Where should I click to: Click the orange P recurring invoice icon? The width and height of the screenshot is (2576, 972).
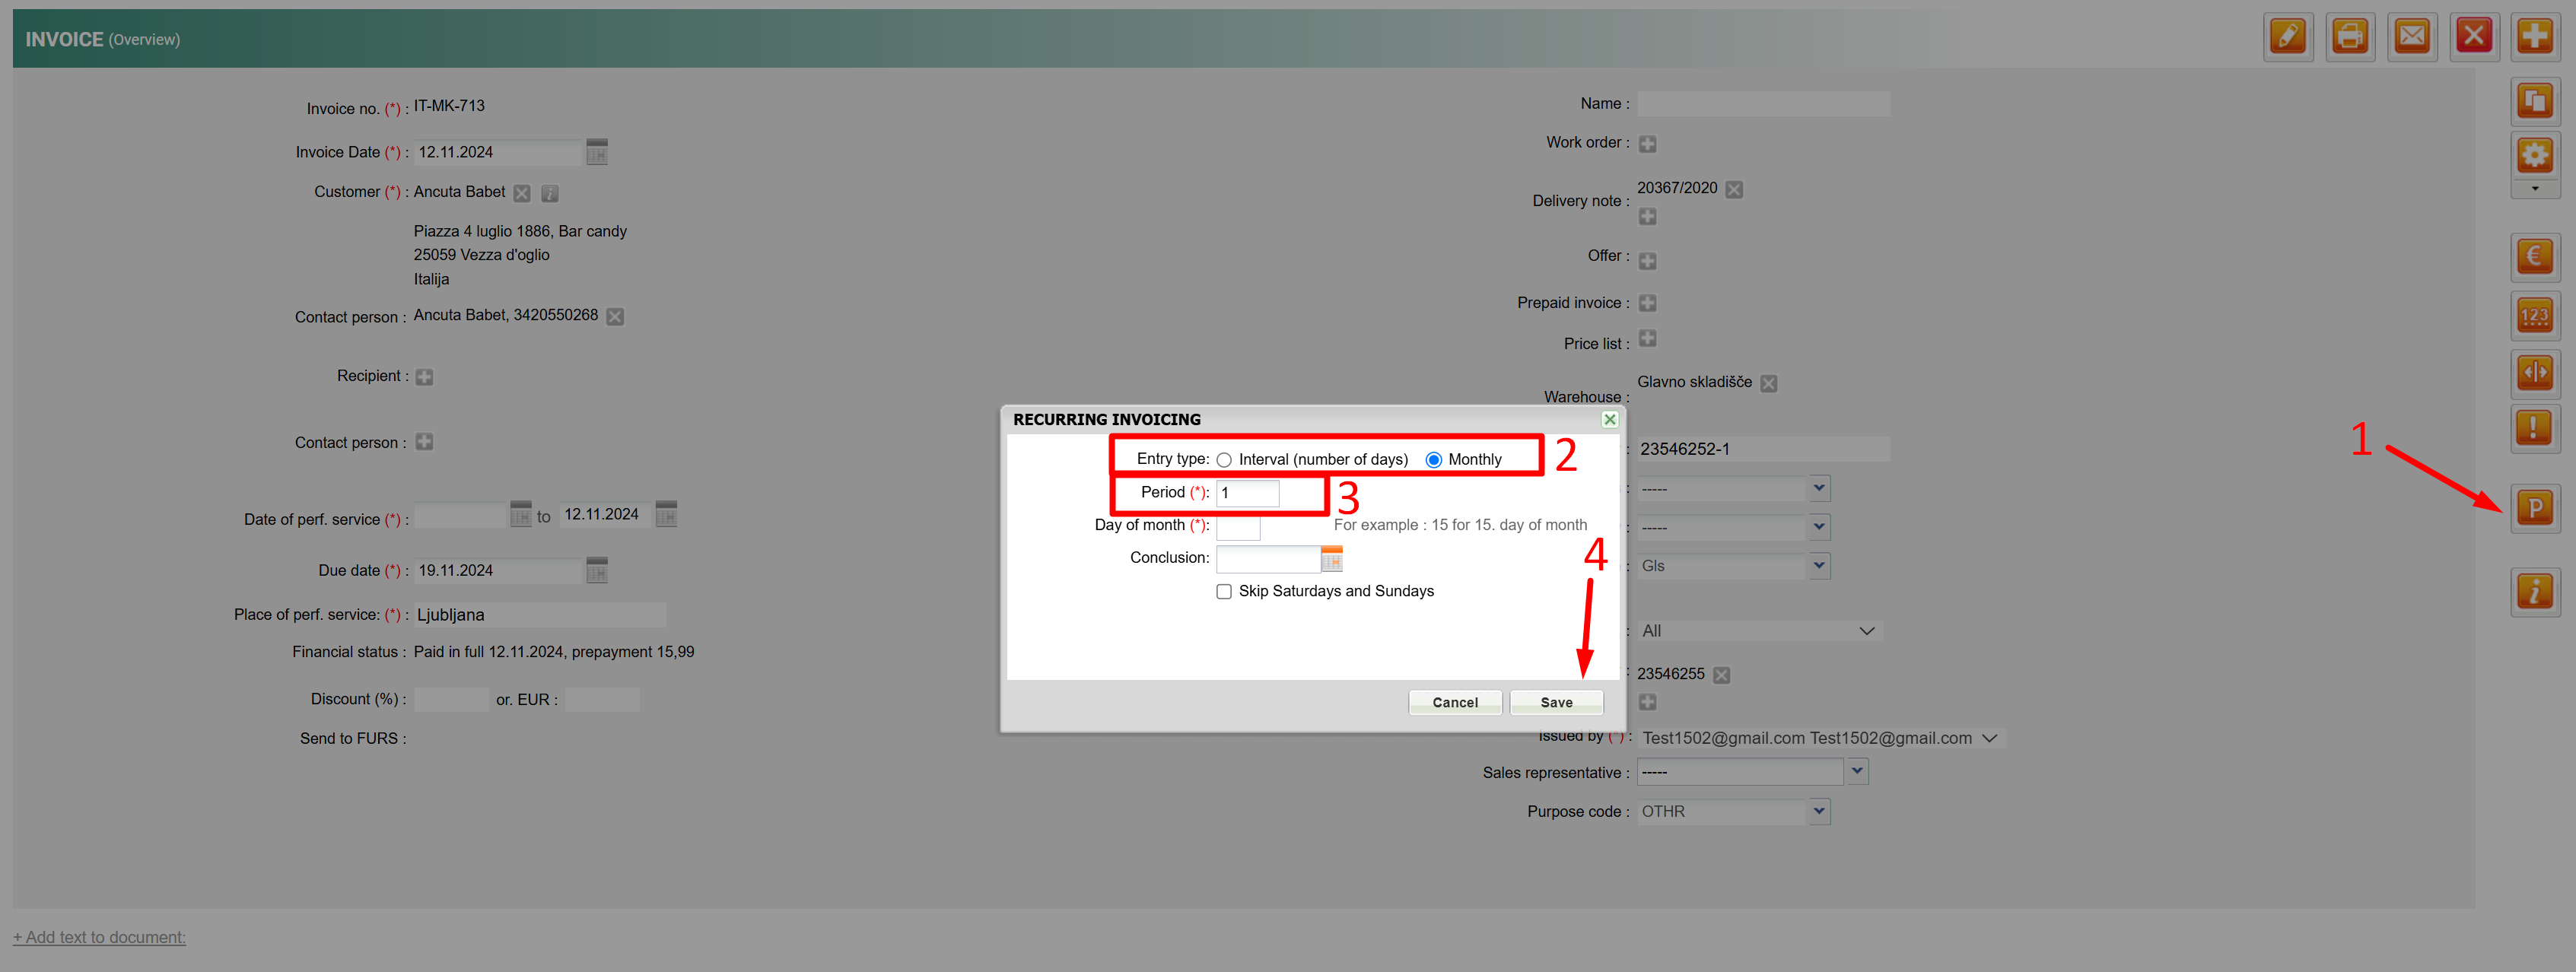coord(2534,508)
